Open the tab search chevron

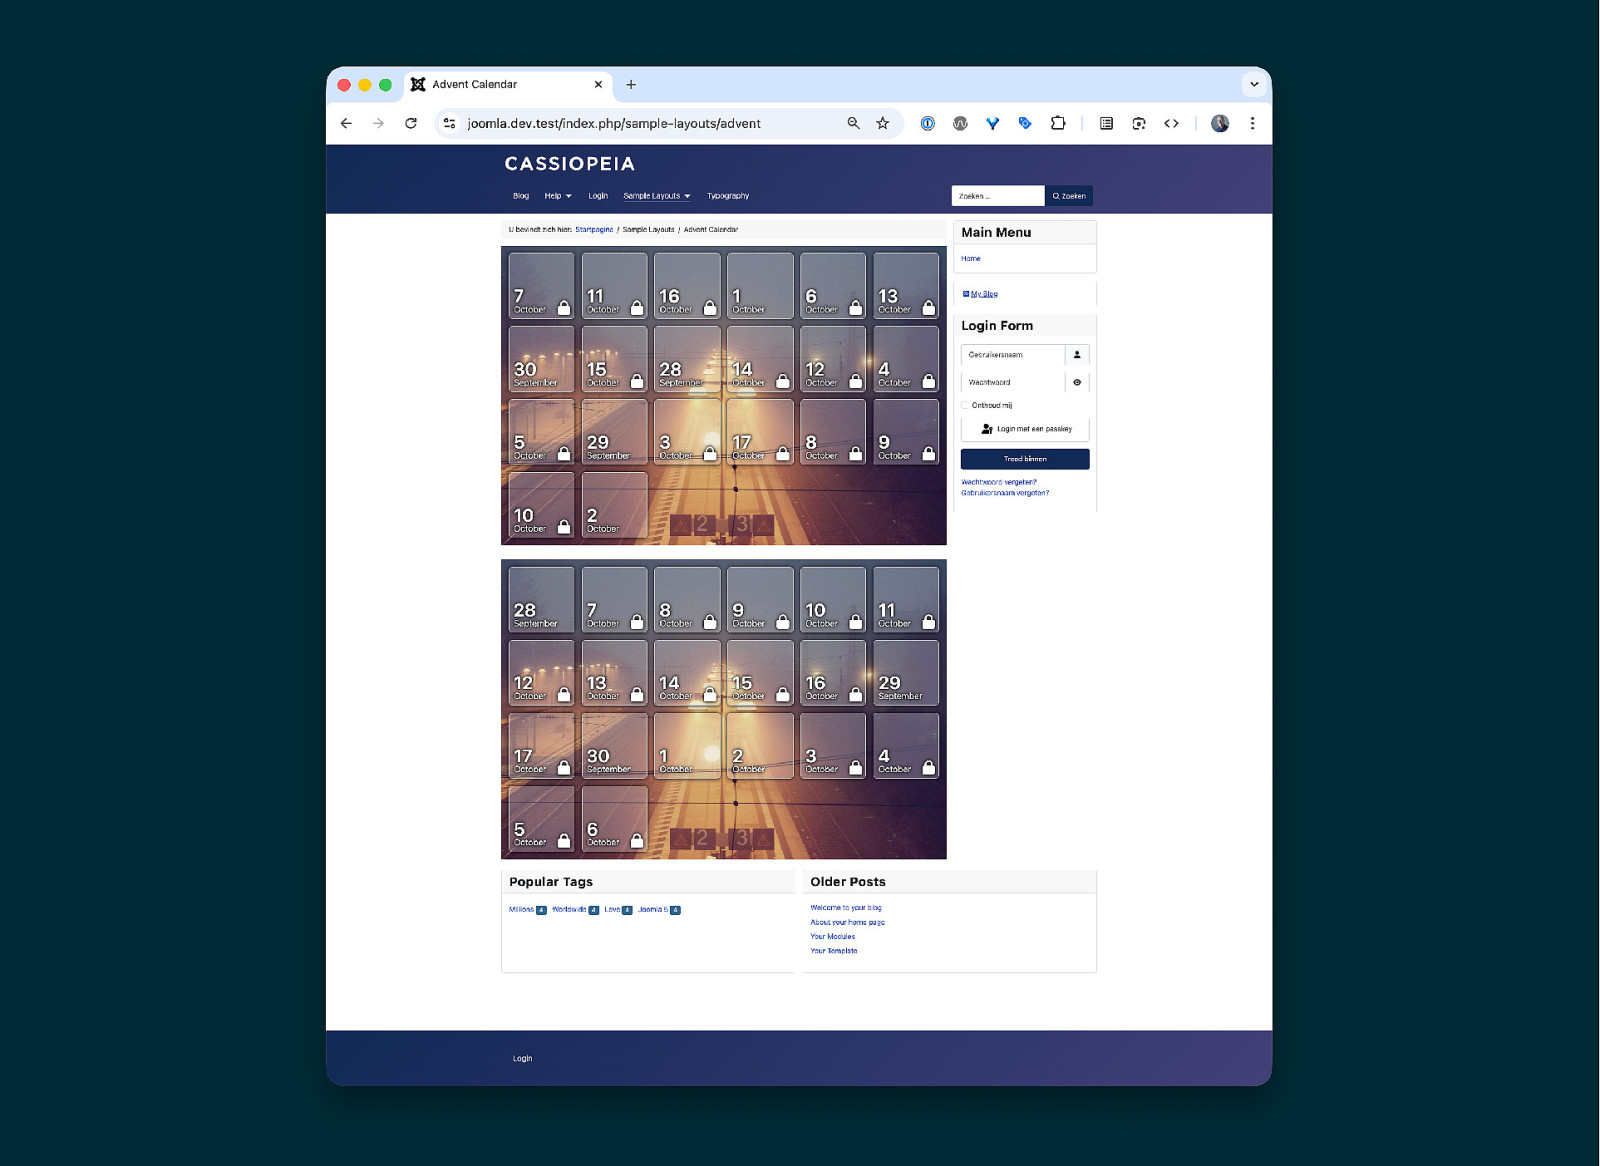[x=1254, y=84]
